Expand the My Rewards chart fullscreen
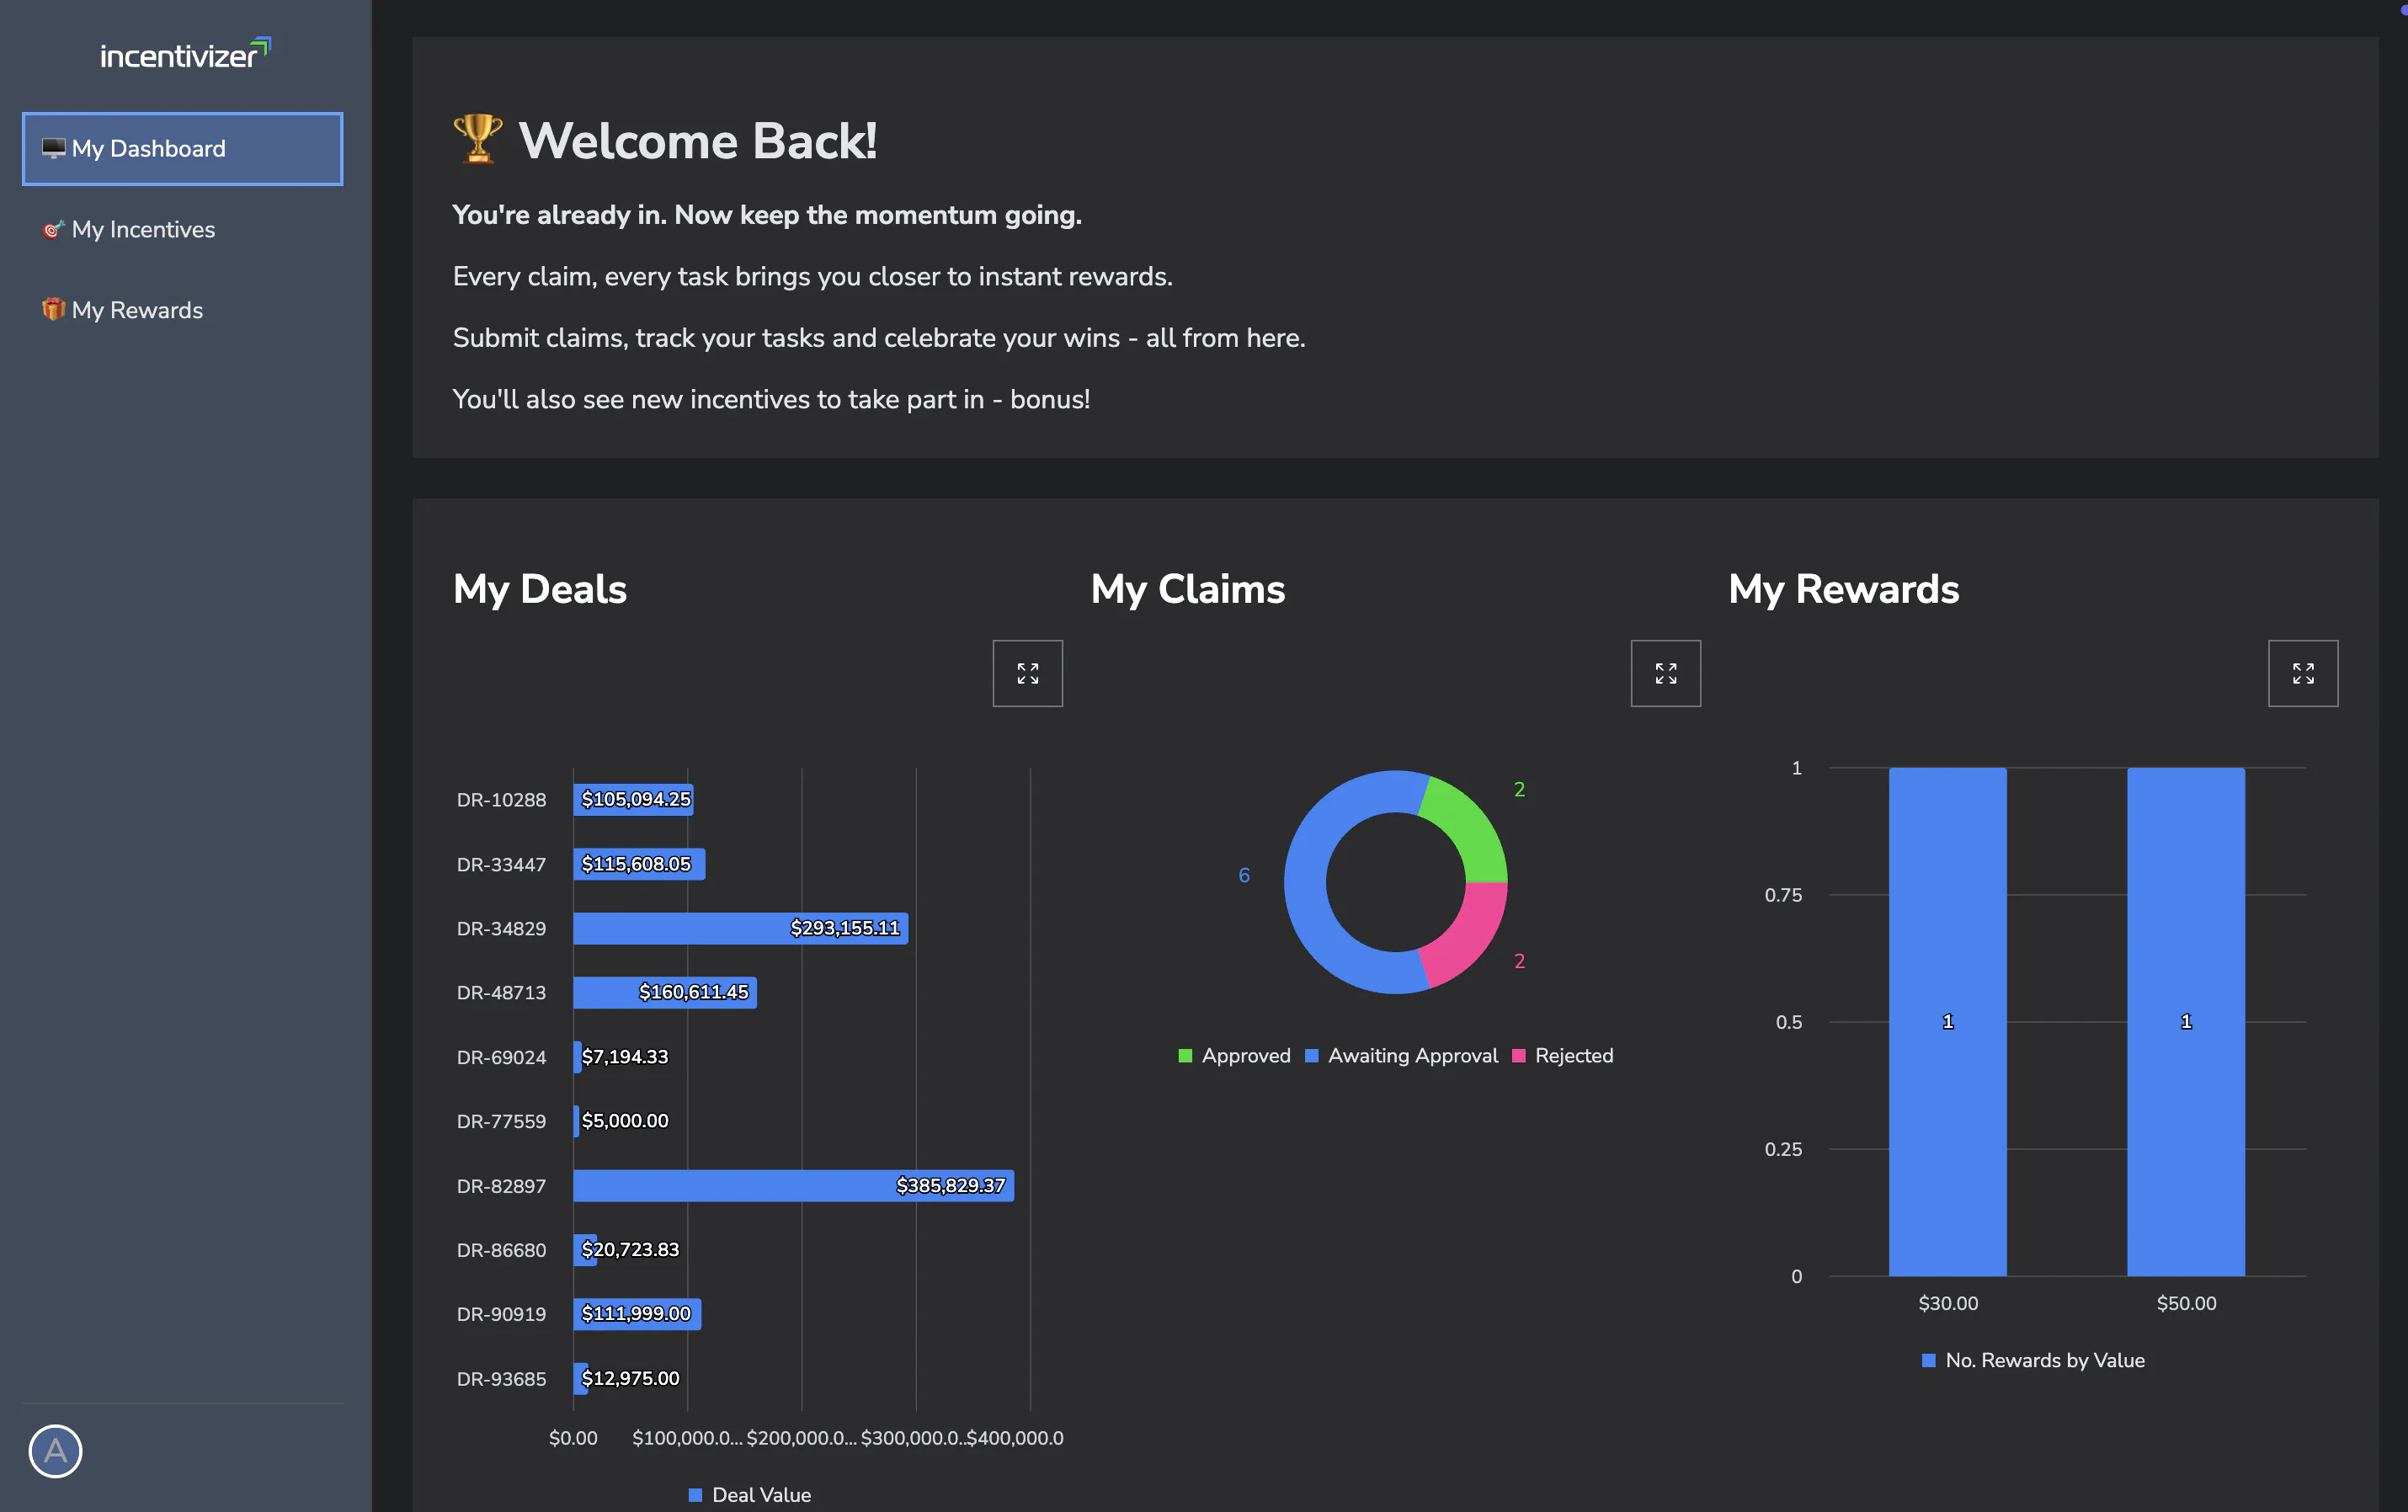2408x1512 pixels. click(2302, 673)
